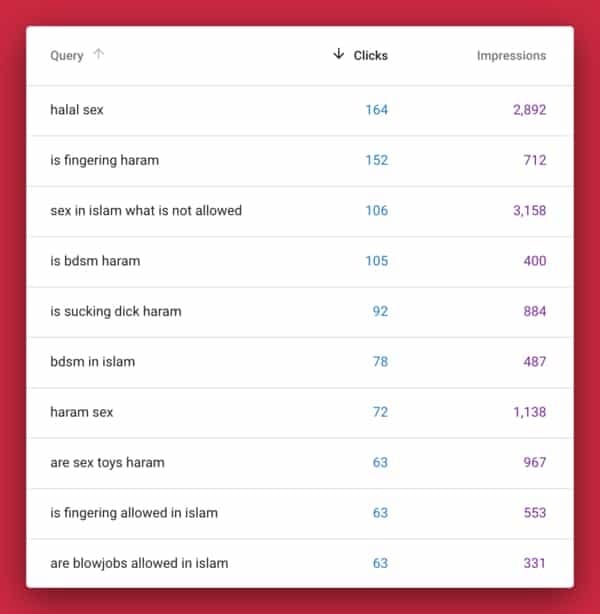Select "is fingering allowed in islam" query
This screenshot has height=614, width=600.
click(x=134, y=513)
